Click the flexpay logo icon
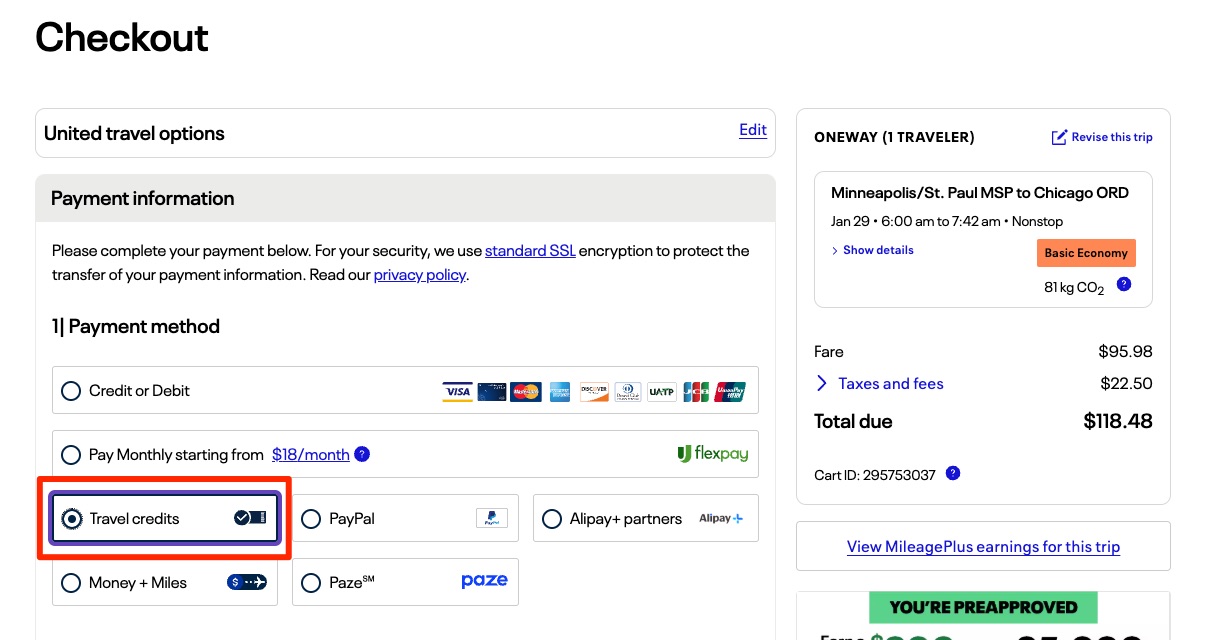This screenshot has height=640, width=1216. [712, 454]
